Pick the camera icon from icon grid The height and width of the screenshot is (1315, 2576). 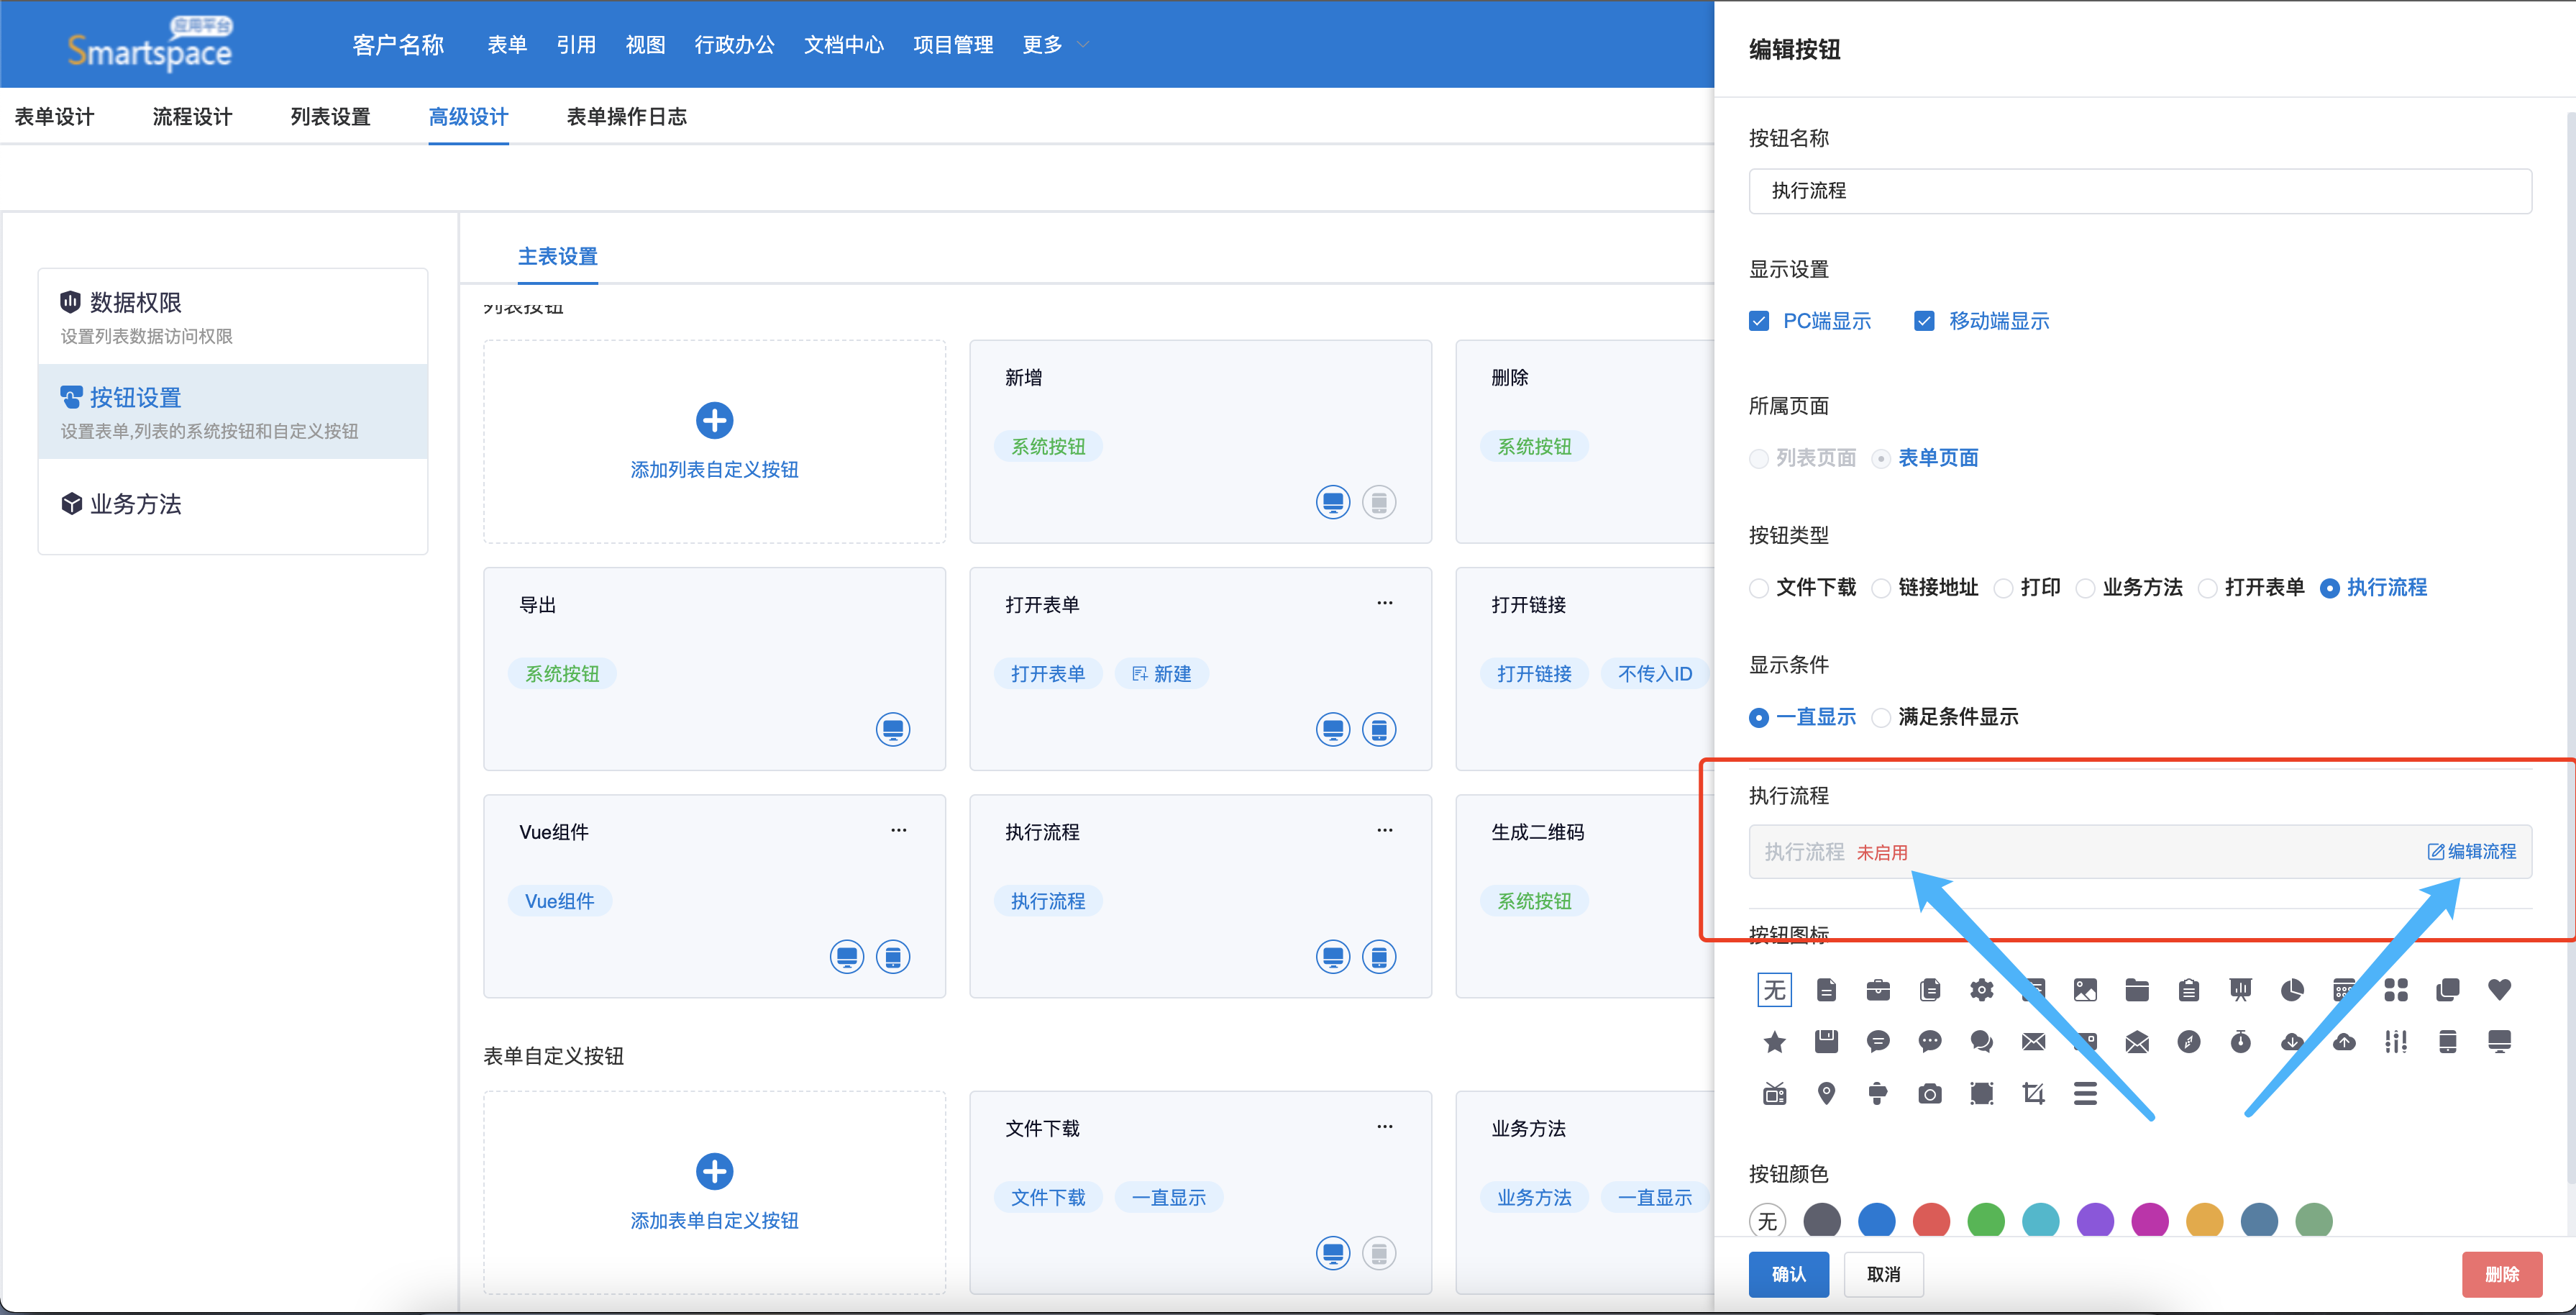pyautogui.click(x=1929, y=1093)
